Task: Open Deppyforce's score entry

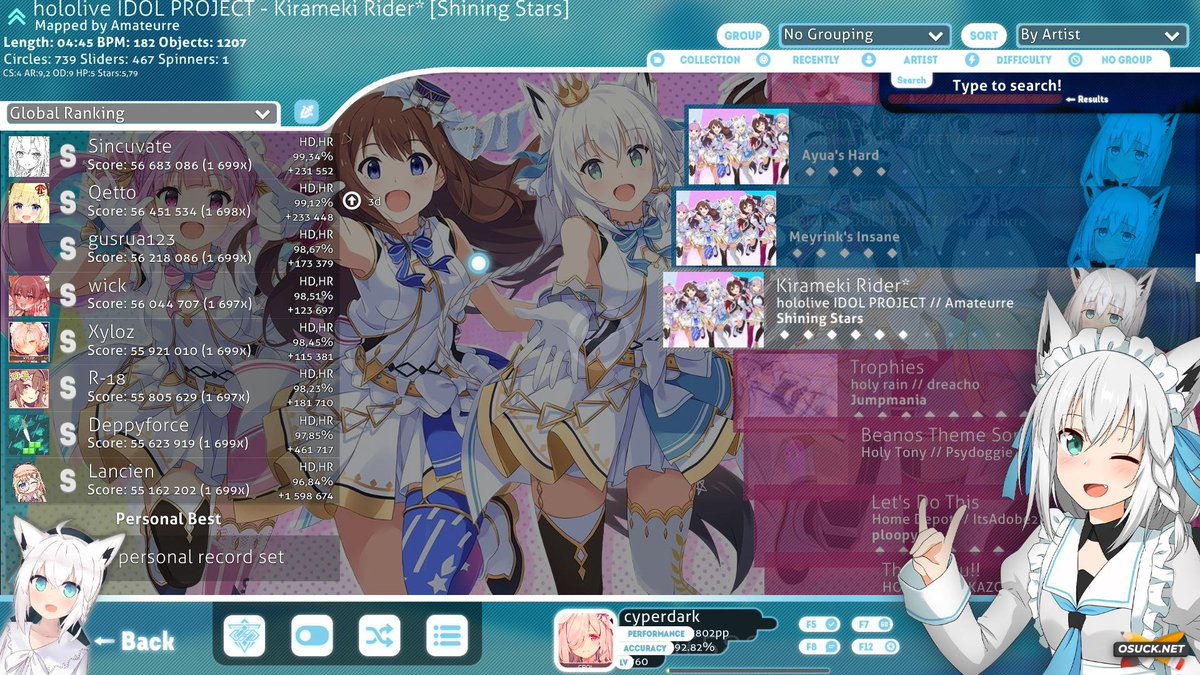Action: point(170,434)
